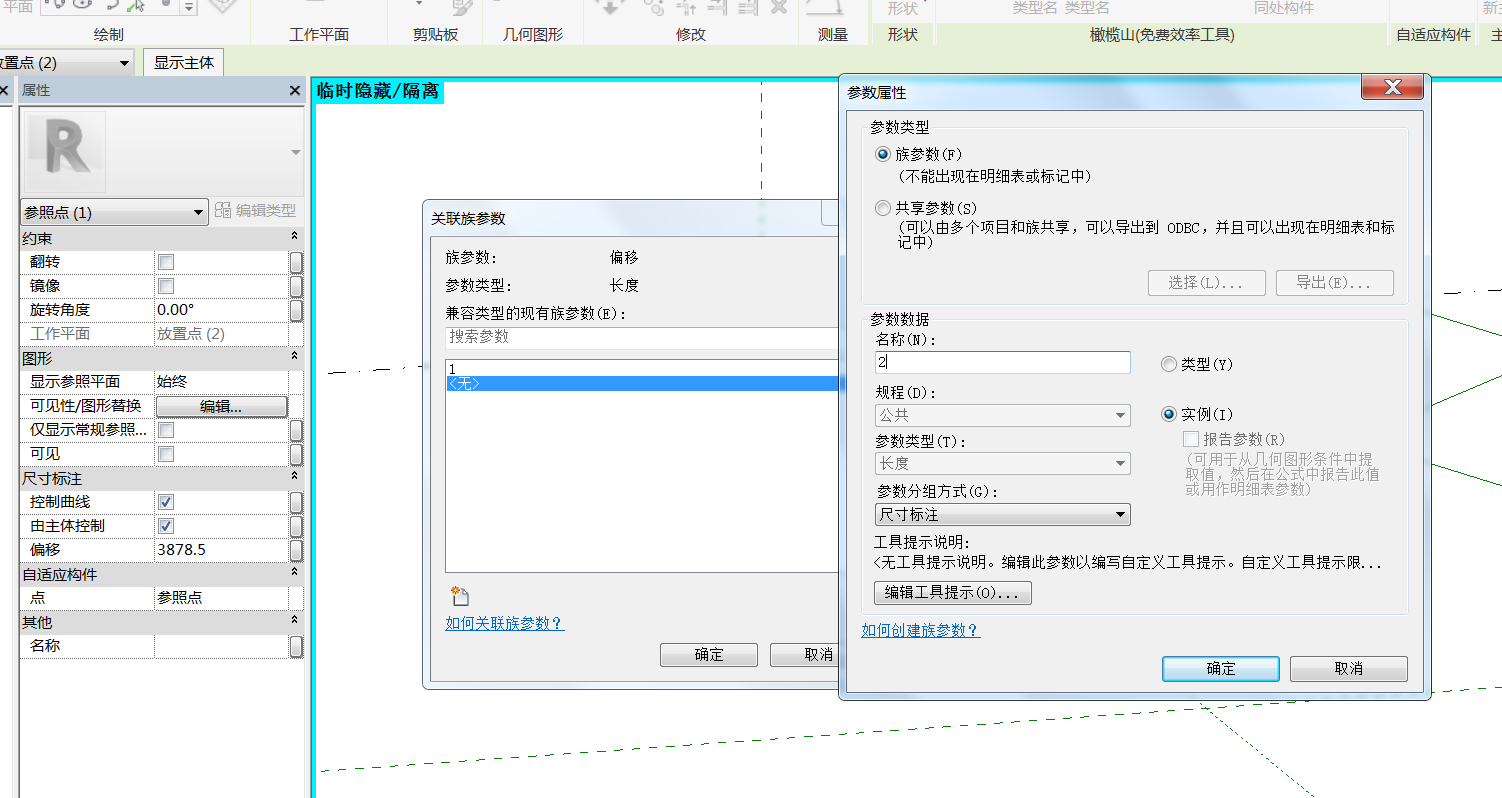Select the 共享参数(S) radio button
1502x798 pixels.
point(883,208)
